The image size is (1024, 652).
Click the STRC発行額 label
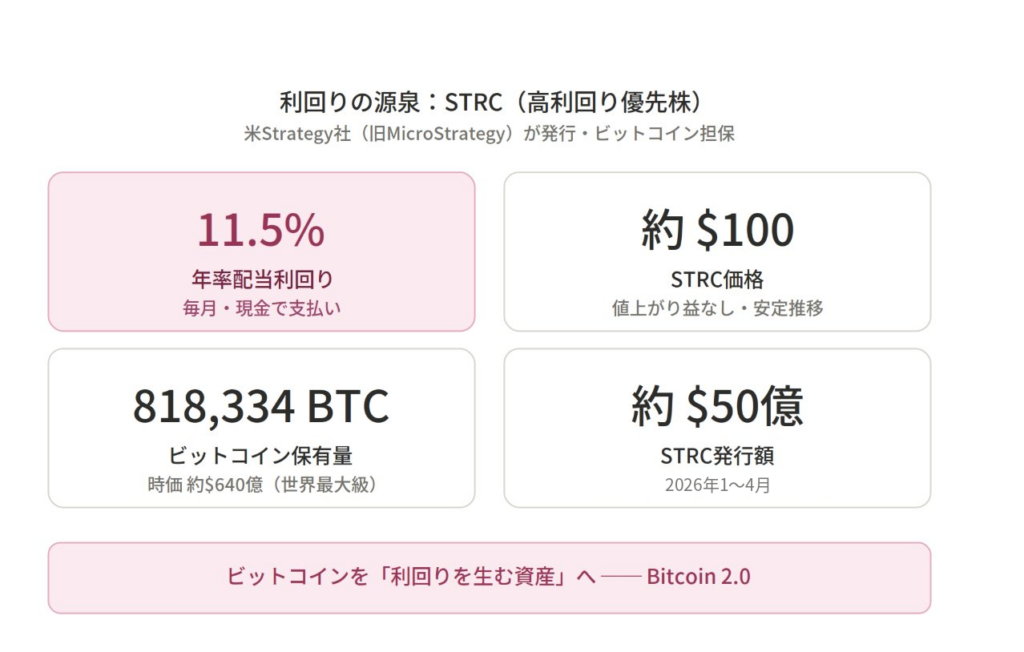[x=717, y=455]
